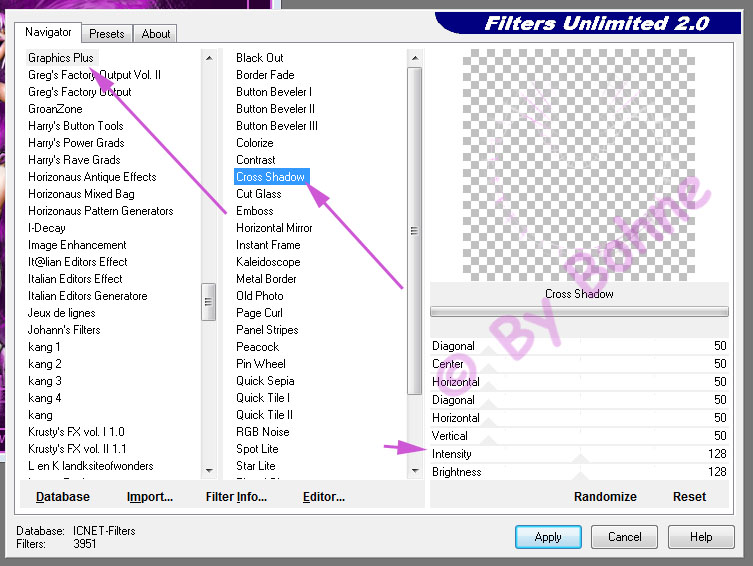Adjust the Intensity slider
Screen dimensions: 753x566
point(580,454)
